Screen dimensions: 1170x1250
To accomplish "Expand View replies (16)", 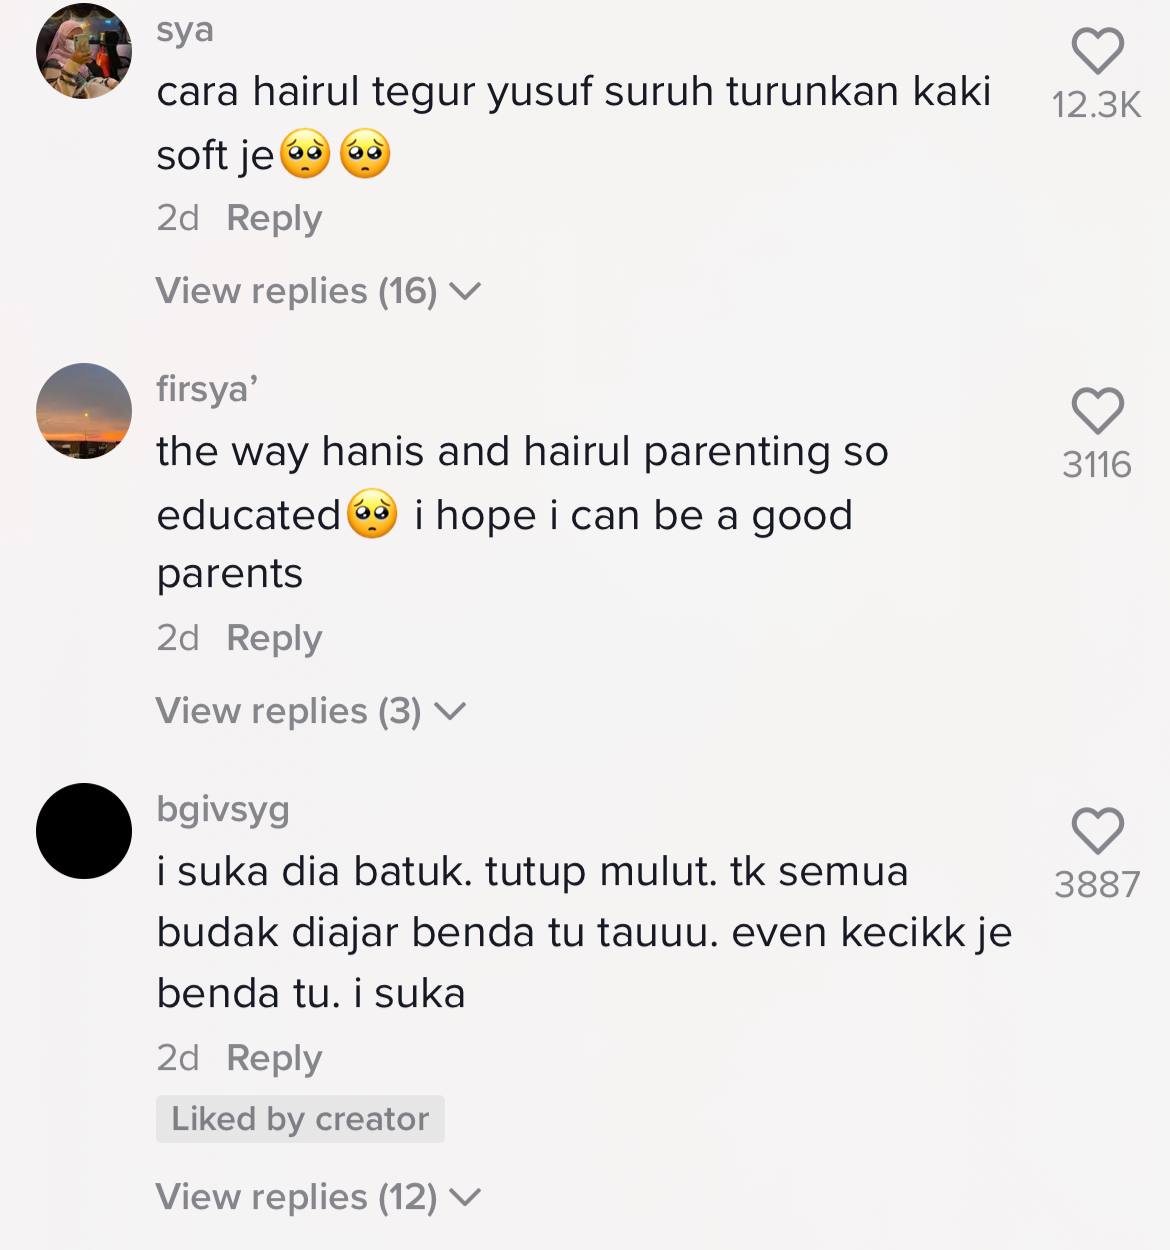I will (319, 291).
